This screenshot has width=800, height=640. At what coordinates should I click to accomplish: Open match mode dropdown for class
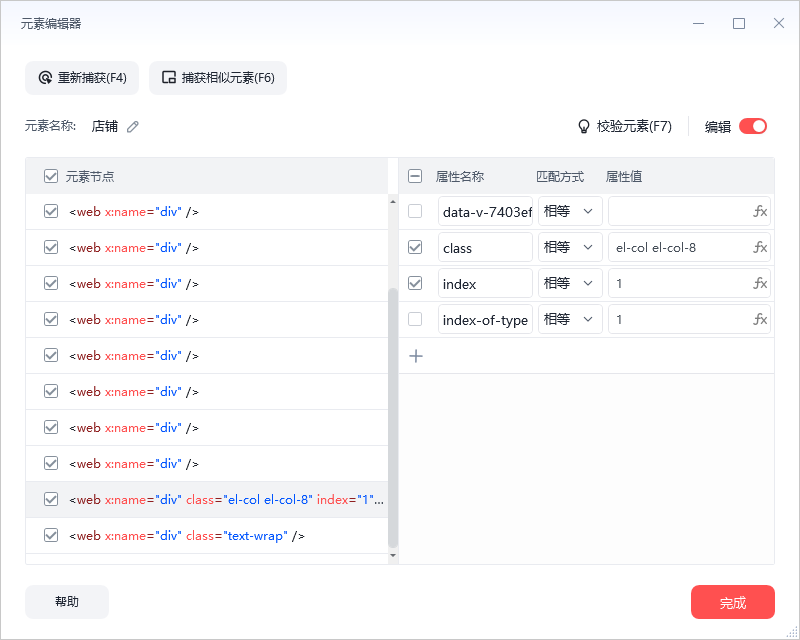pos(569,248)
